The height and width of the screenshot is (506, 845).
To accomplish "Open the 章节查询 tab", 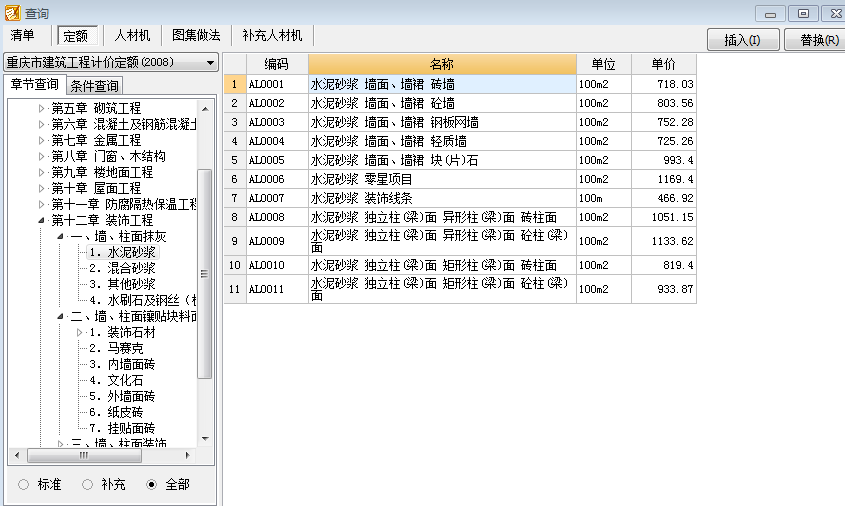I will tap(34, 85).
